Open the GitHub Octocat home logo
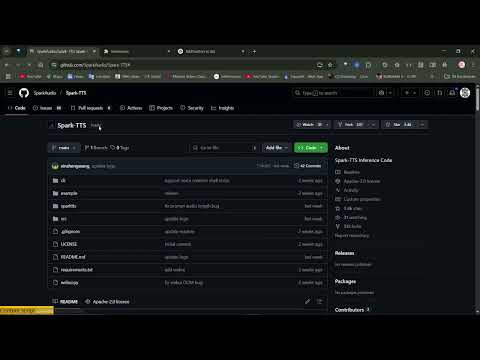This screenshot has width=480, height=360. pyautogui.click(x=24, y=93)
